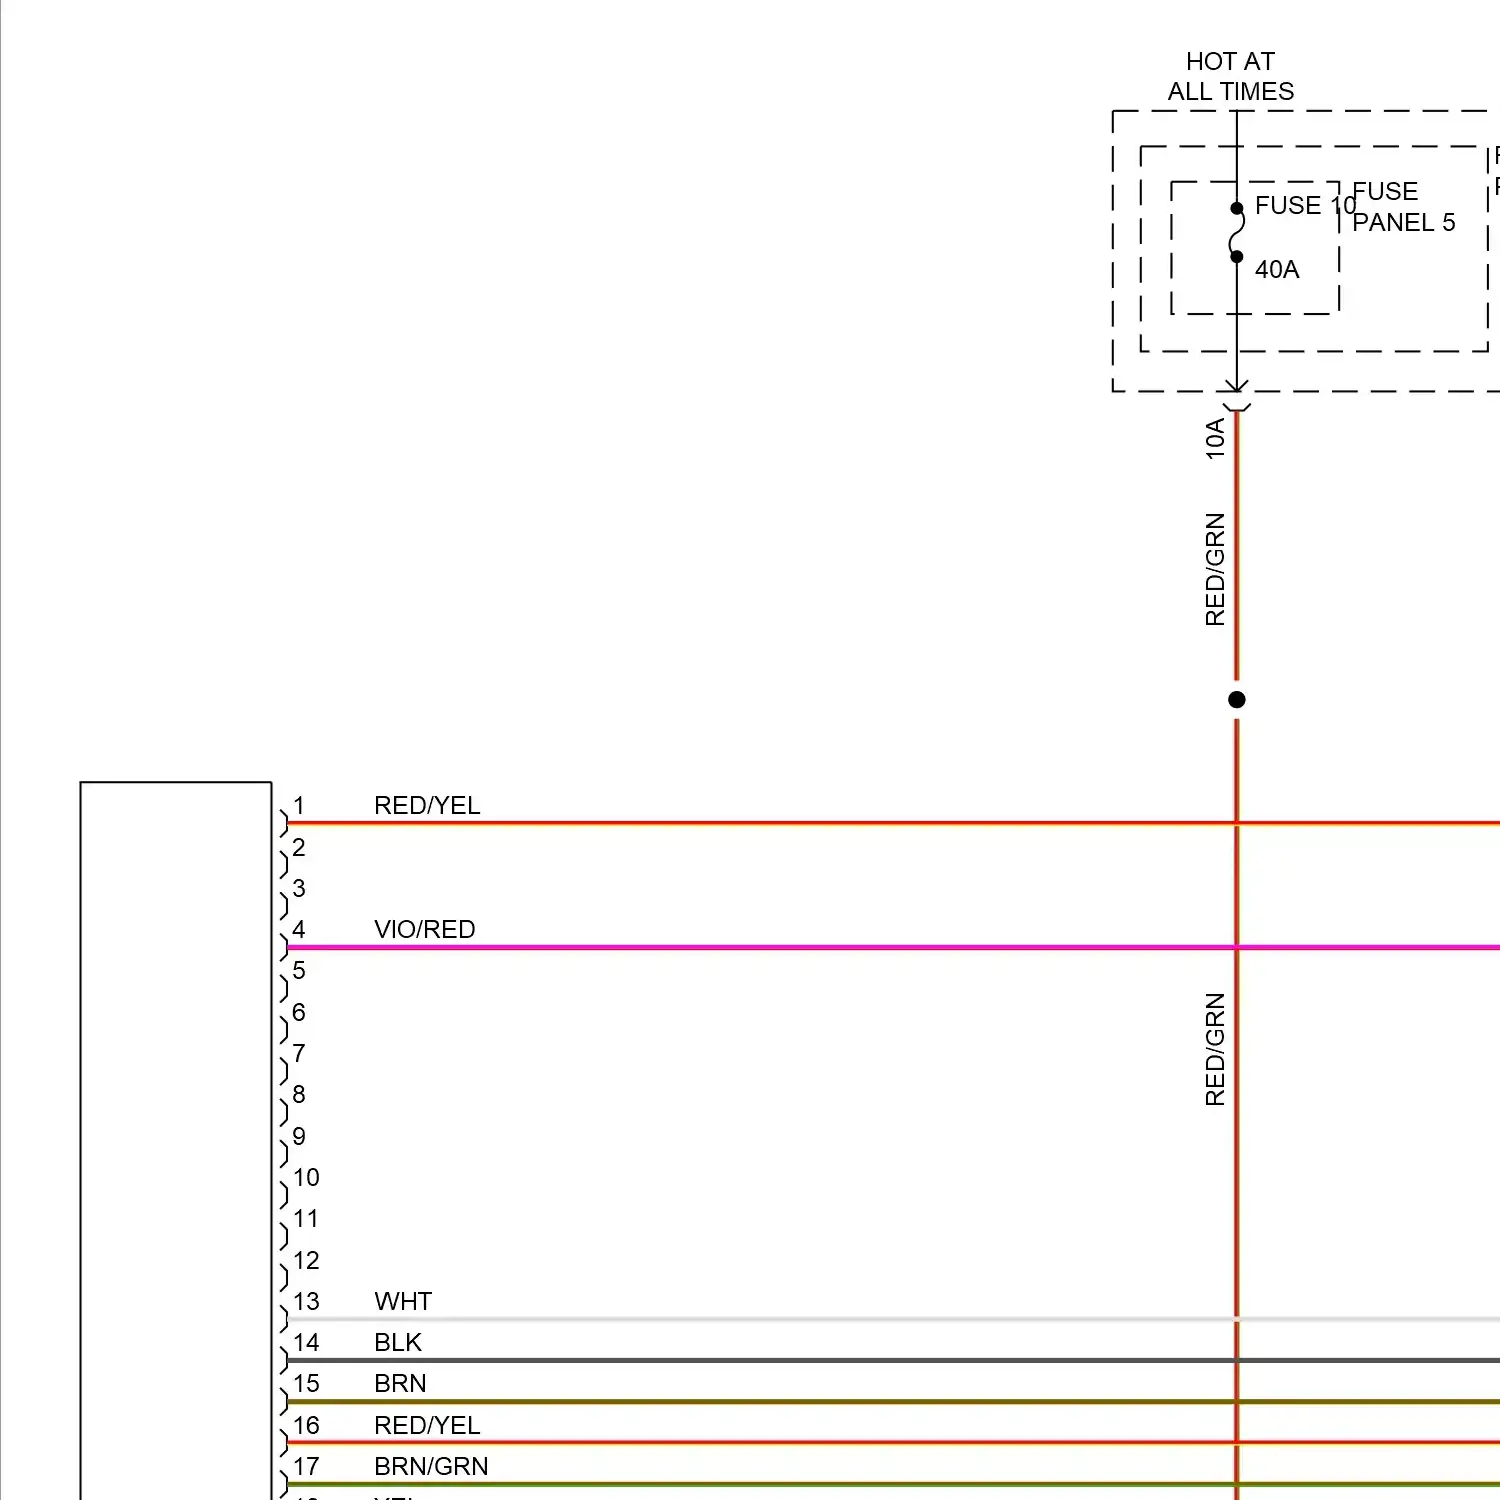Select pin number 4 on the connector

[x=298, y=929]
